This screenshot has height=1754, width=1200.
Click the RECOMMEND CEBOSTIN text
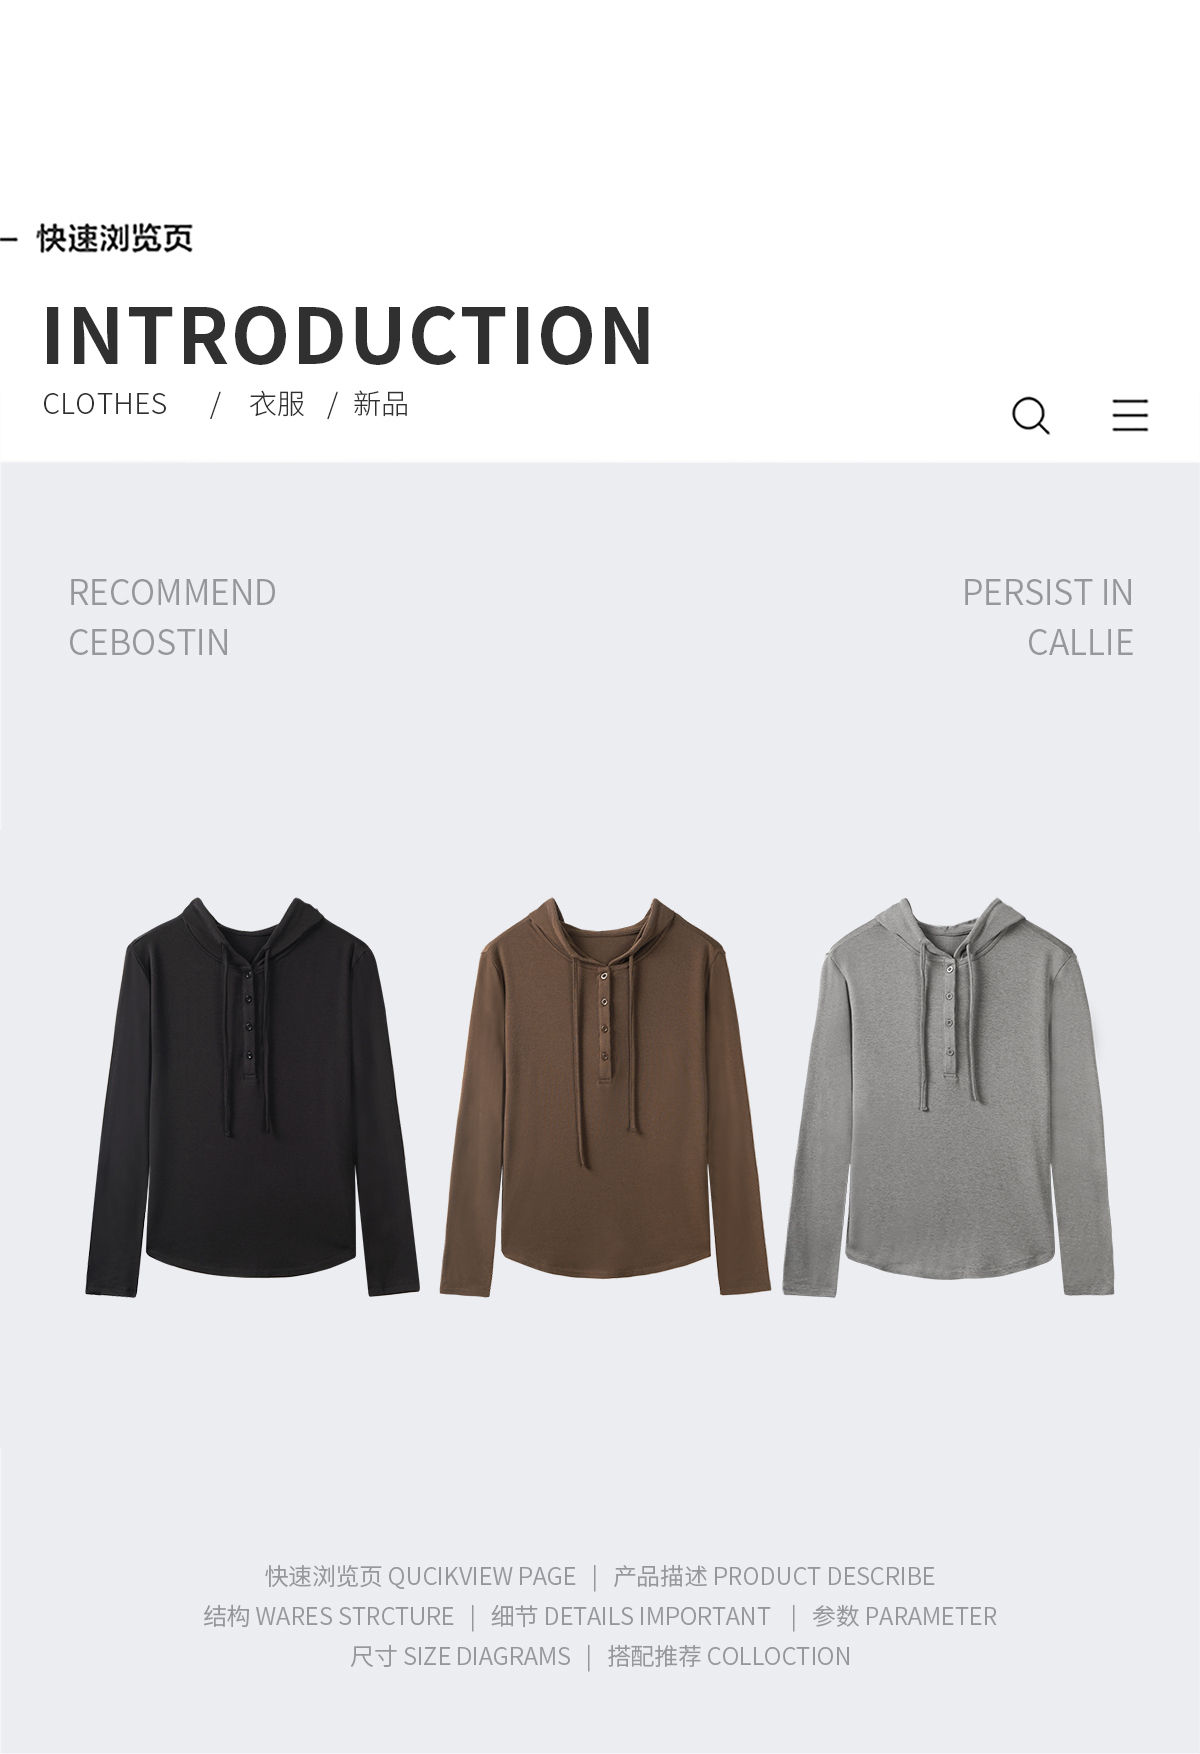coord(172,617)
